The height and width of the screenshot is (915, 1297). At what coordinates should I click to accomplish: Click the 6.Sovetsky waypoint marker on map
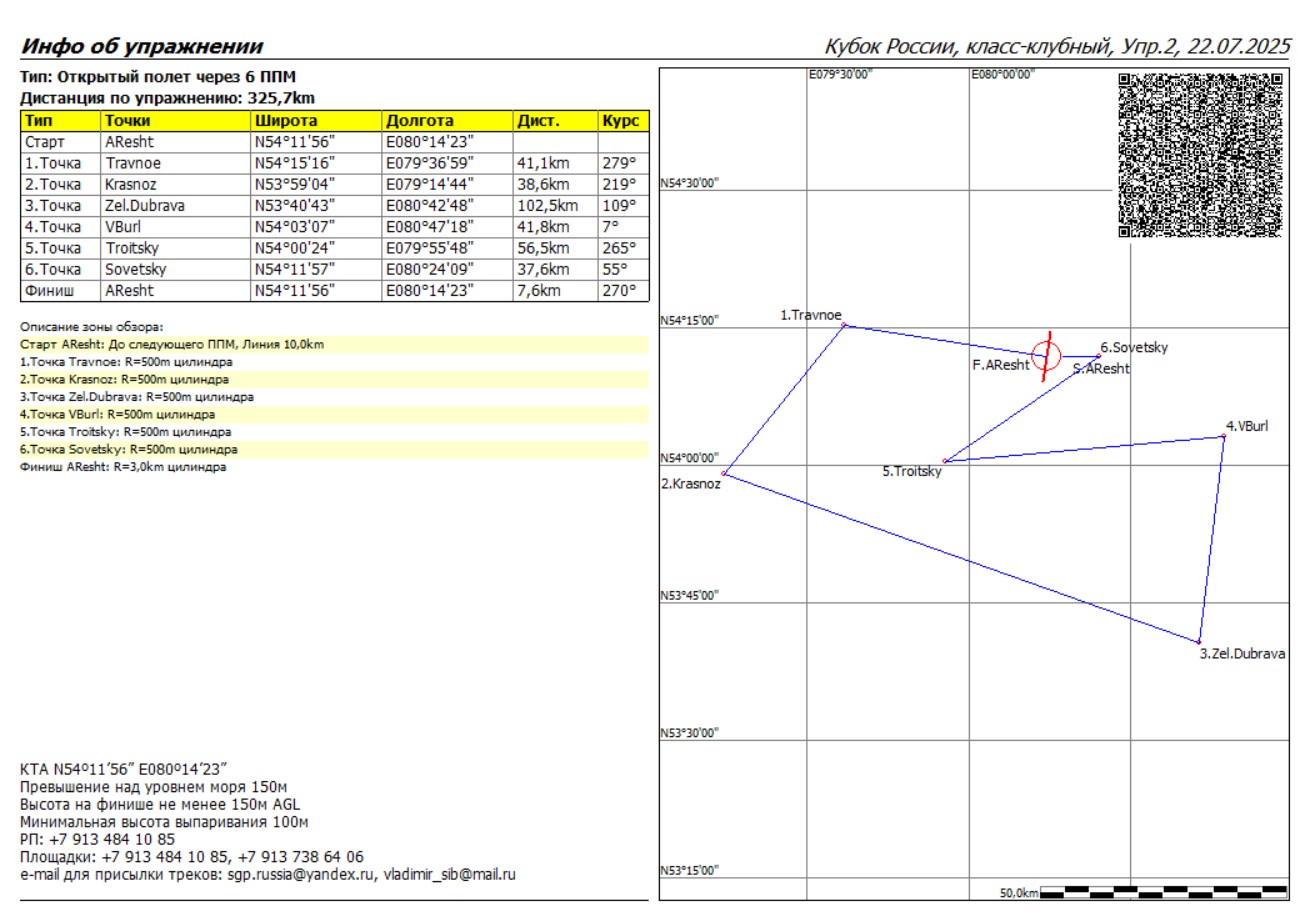1098,356
